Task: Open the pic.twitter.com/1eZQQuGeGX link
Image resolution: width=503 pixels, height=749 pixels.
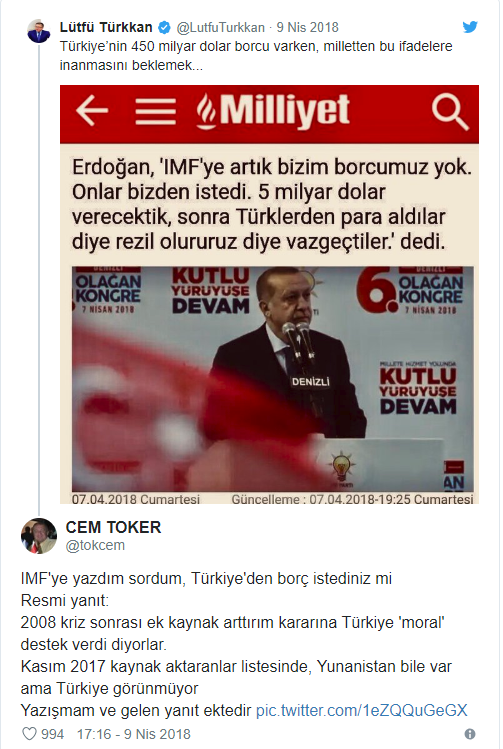Action: (362, 710)
